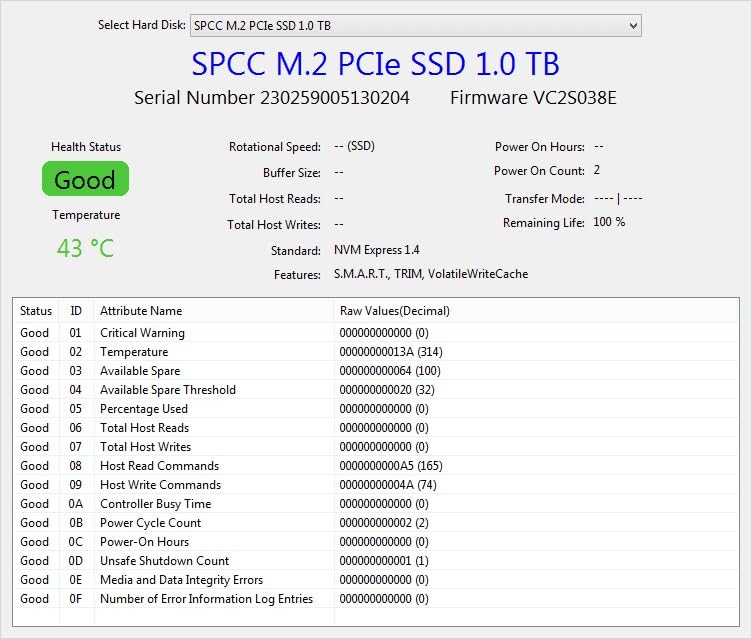Click the S.M.A.R.T., TRIM, VolatileWriteCache features value

(431, 274)
